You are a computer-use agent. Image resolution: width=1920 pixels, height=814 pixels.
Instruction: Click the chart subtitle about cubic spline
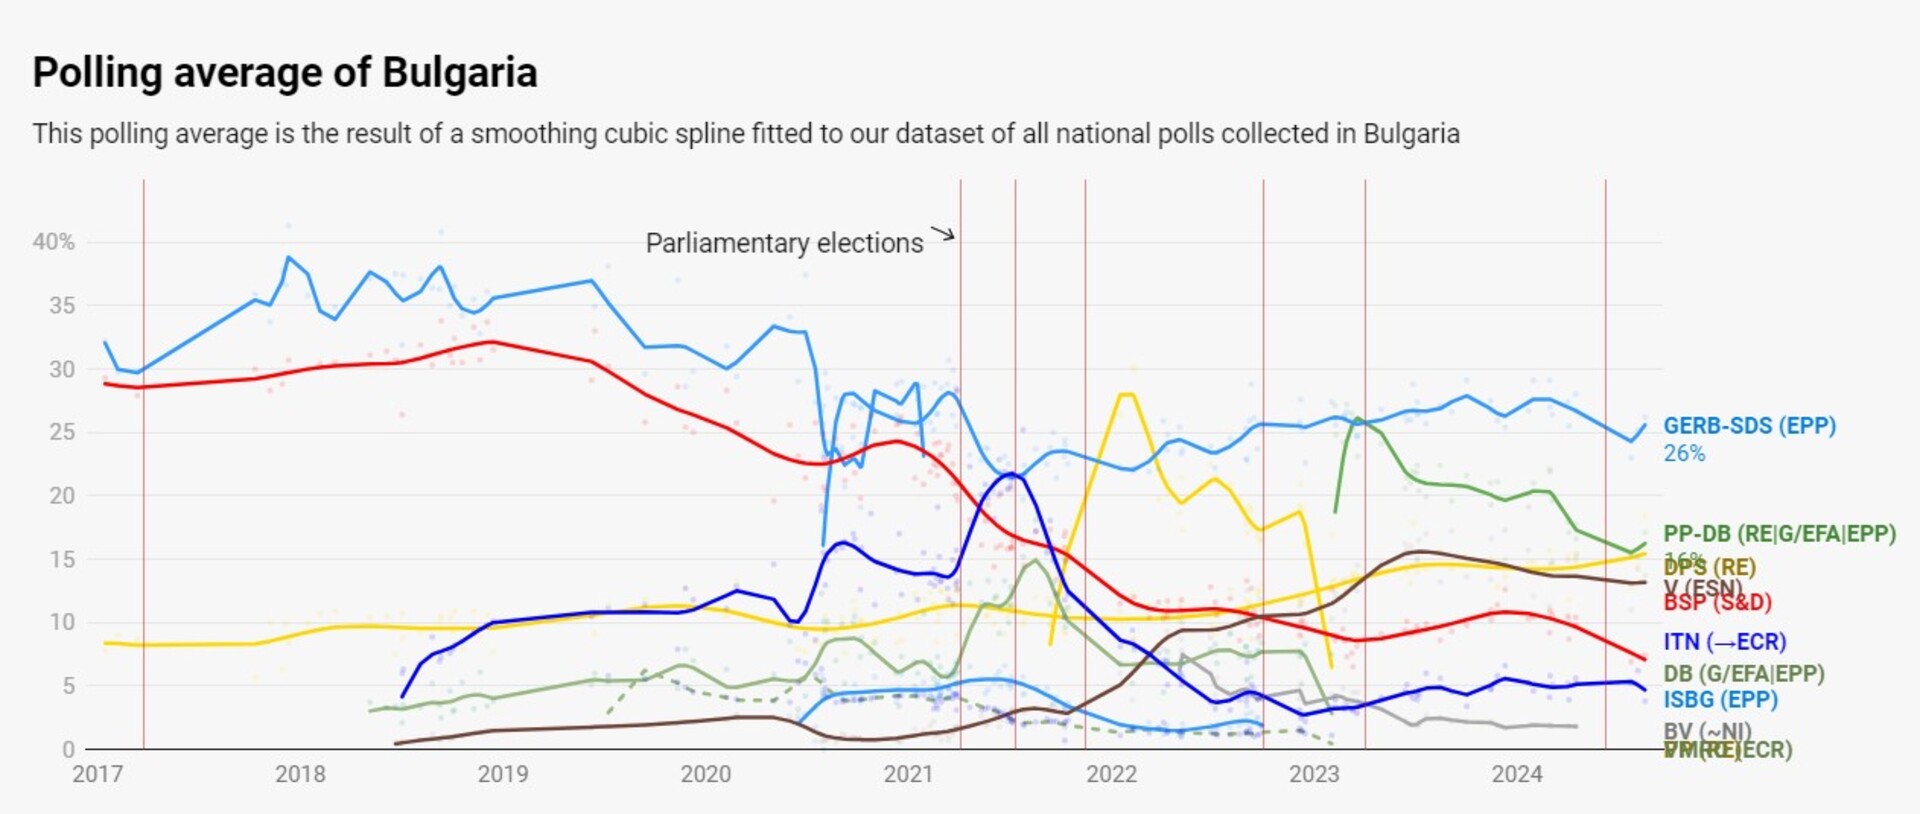(x=745, y=134)
